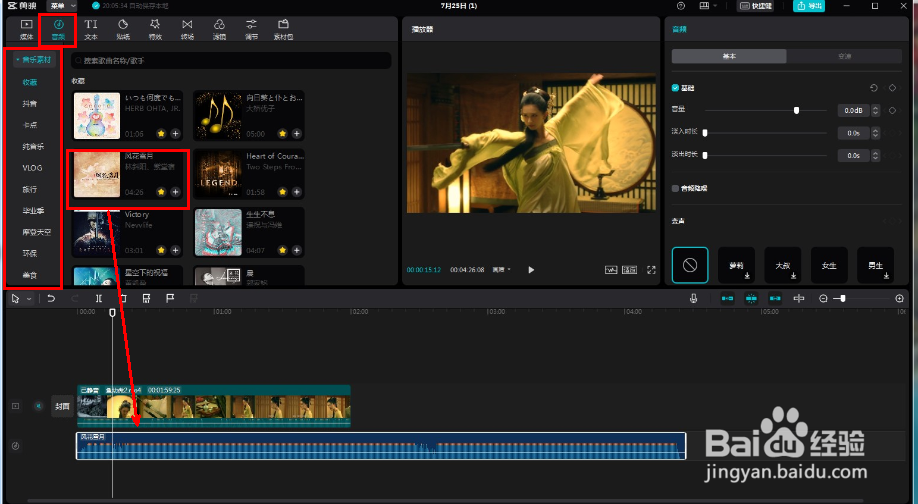Image resolution: width=918 pixels, height=504 pixels.
Task: Step the 淡入时长 0.0s value
Action: point(875,133)
